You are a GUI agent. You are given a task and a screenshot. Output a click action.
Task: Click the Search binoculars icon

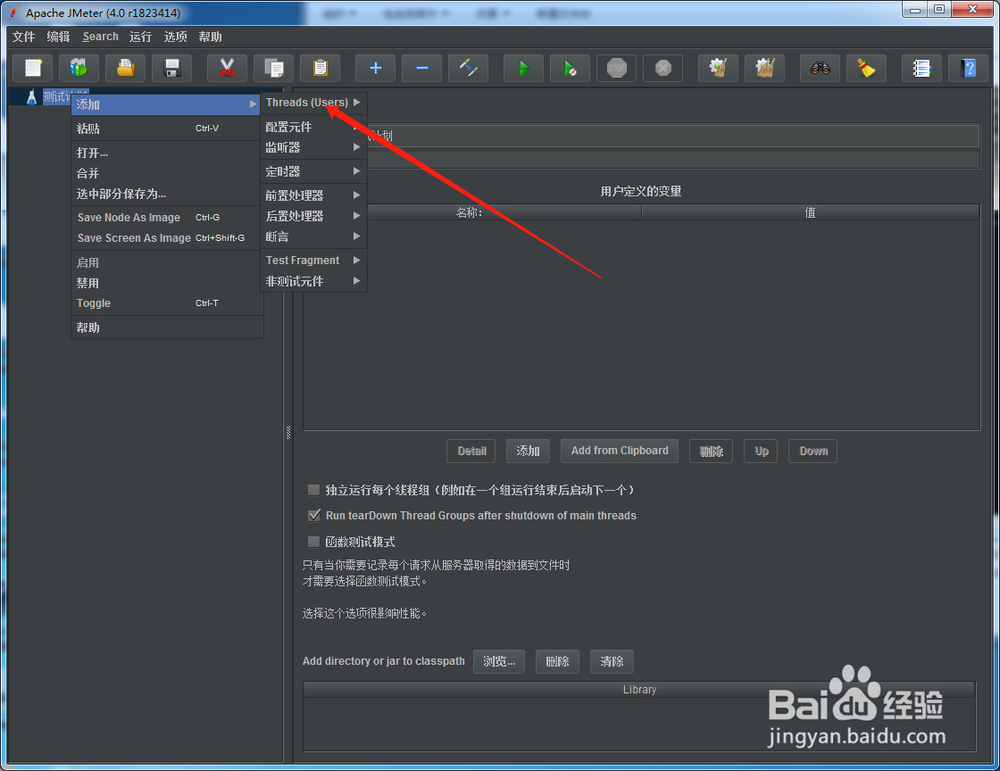(820, 68)
